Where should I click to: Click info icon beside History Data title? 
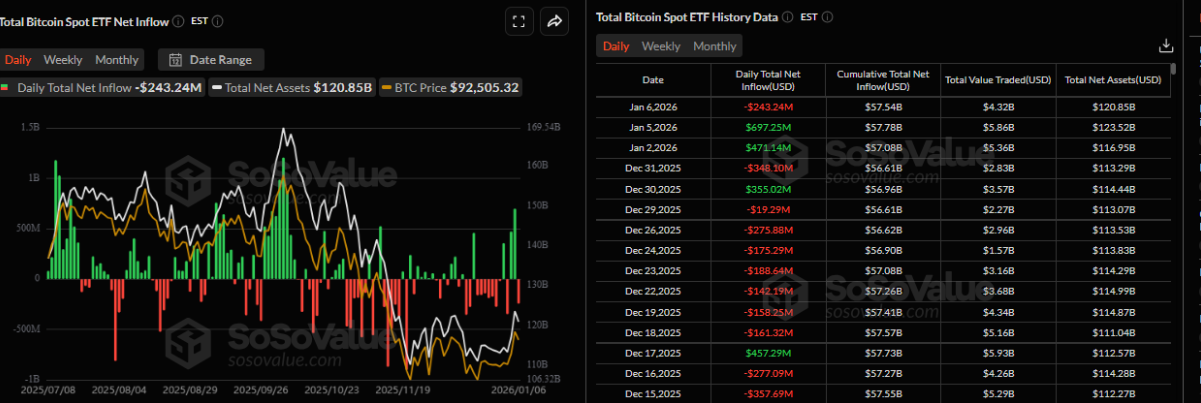(x=787, y=17)
